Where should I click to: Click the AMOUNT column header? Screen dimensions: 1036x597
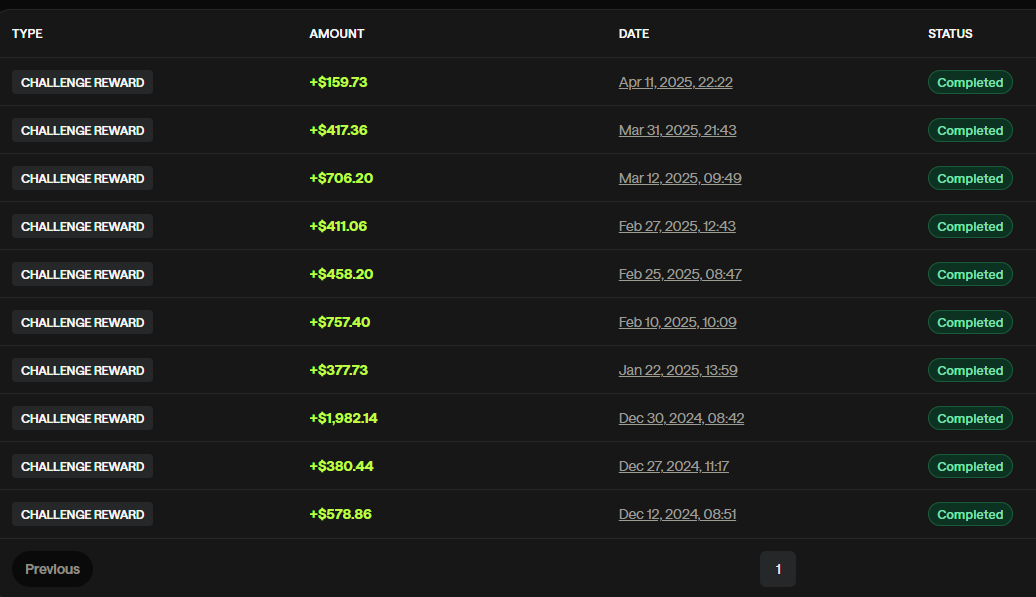tap(337, 34)
